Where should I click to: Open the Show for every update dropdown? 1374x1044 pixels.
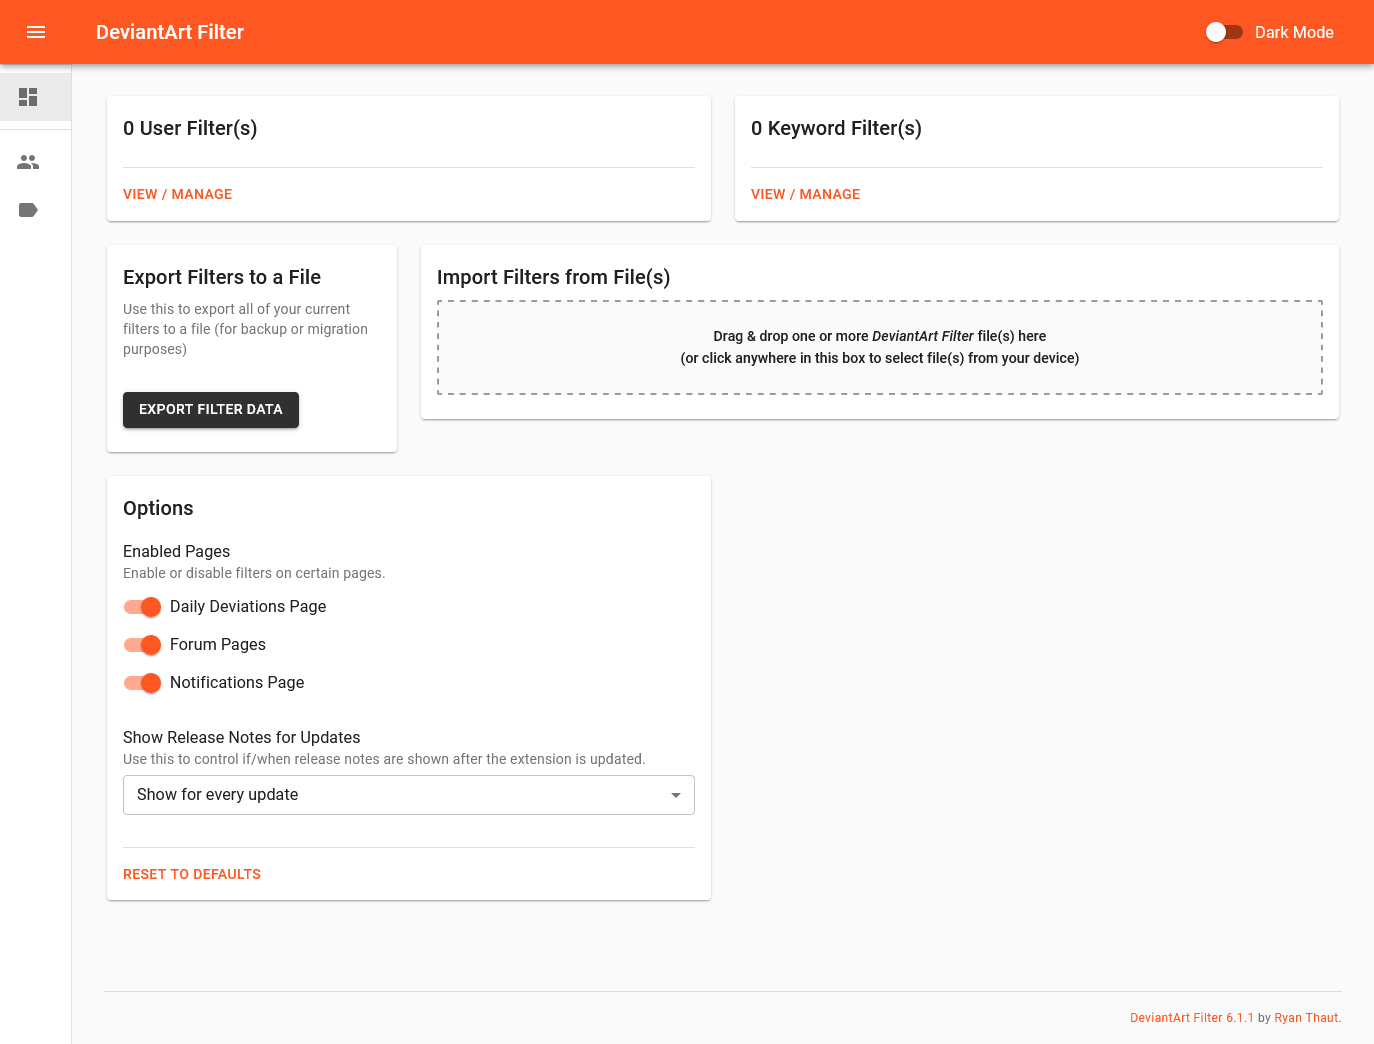(x=409, y=795)
